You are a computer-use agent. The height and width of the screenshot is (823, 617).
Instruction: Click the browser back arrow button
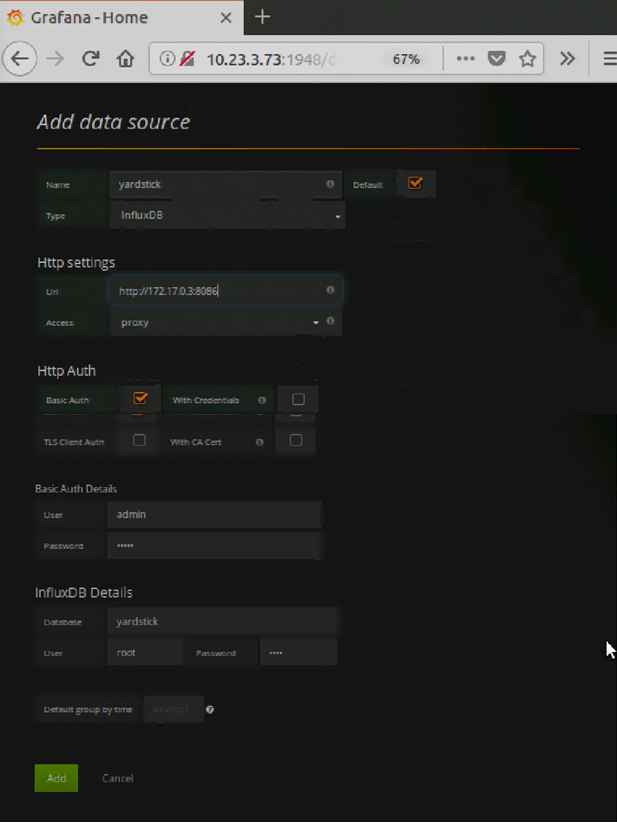click(x=19, y=59)
